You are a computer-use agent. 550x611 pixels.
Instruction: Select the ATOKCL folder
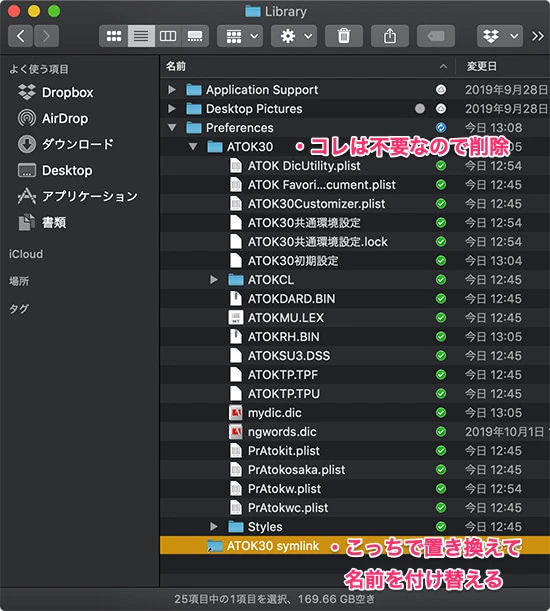271,279
